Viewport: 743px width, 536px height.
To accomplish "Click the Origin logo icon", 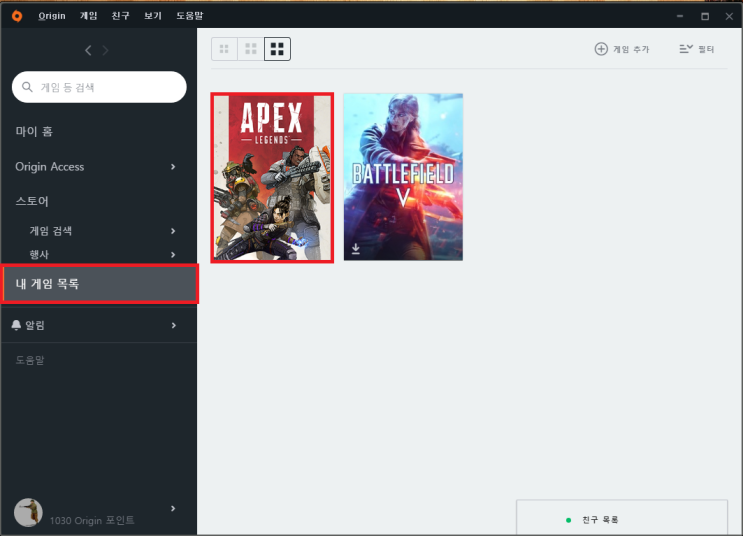I will point(17,16).
